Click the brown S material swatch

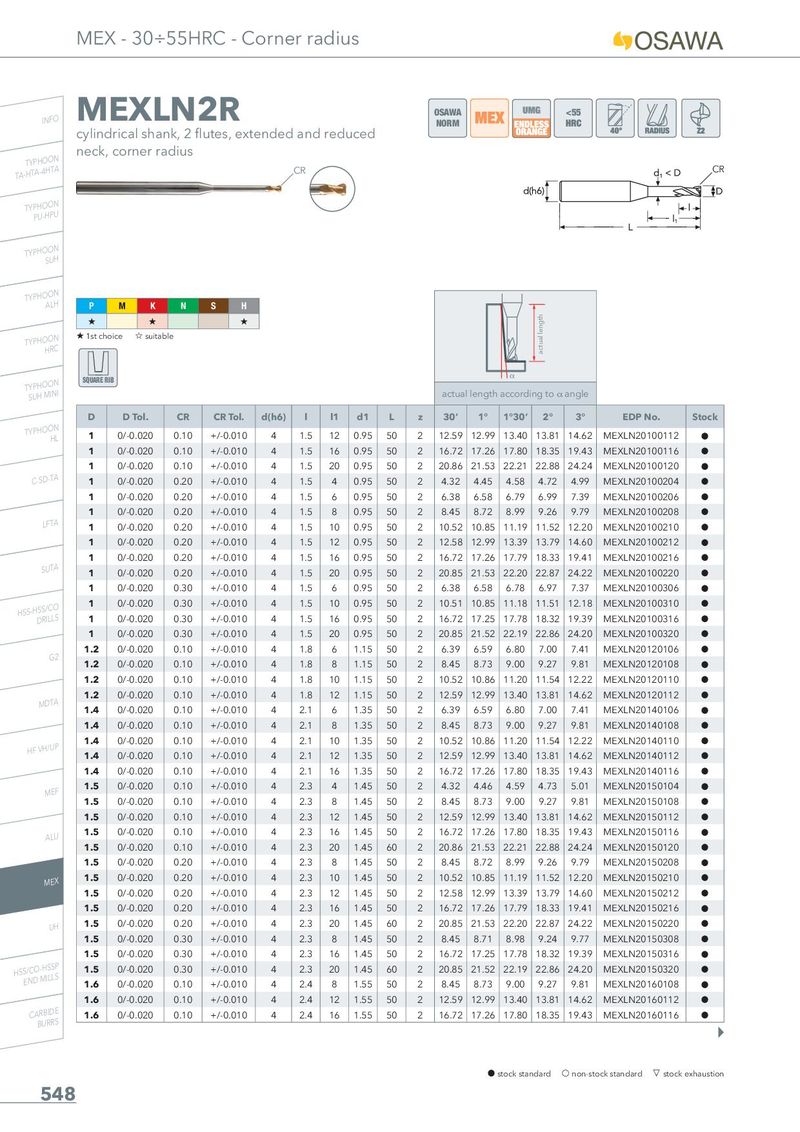[x=213, y=306]
